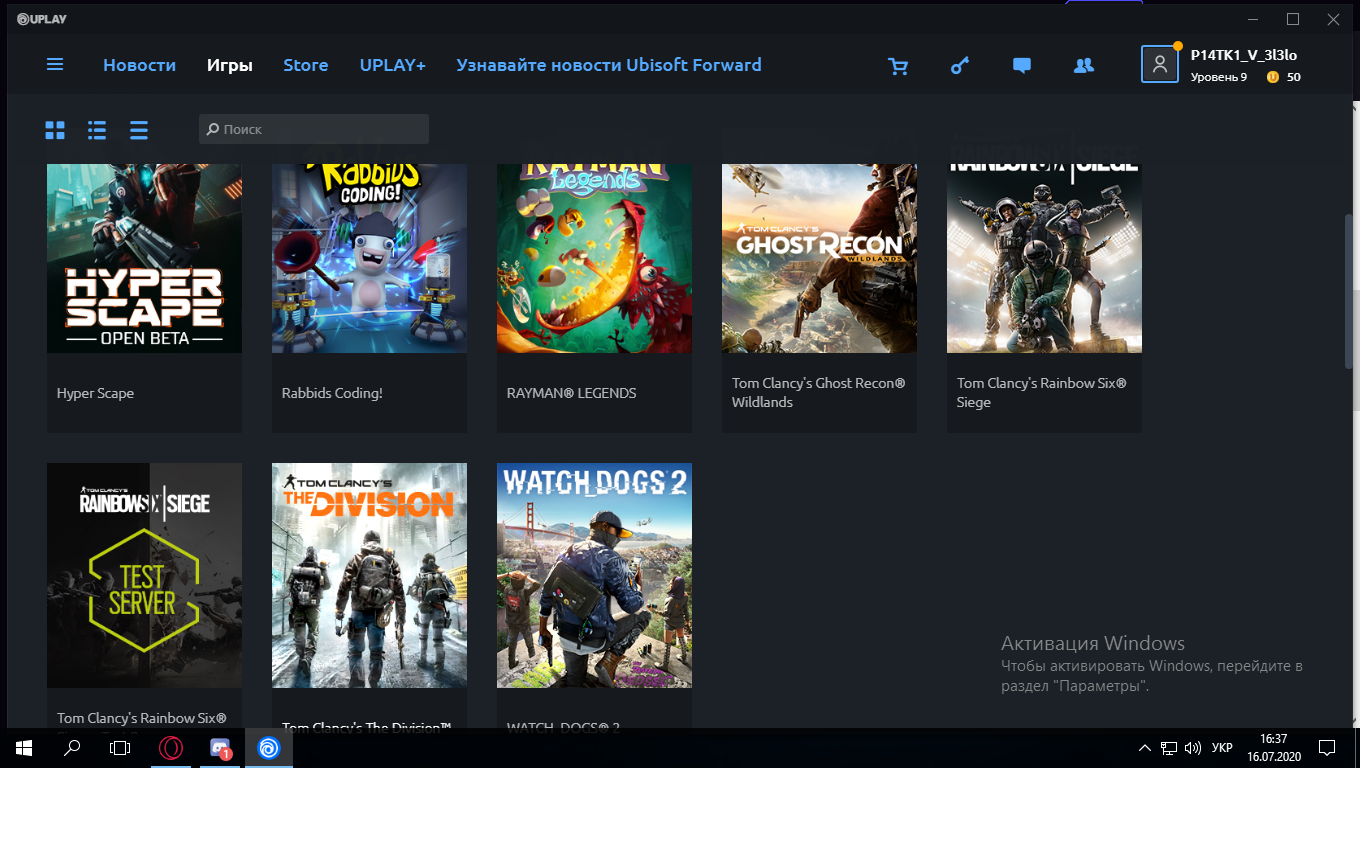The height and width of the screenshot is (847, 1360).
Task: Open the chat messages icon
Action: click(x=1021, y=66)
